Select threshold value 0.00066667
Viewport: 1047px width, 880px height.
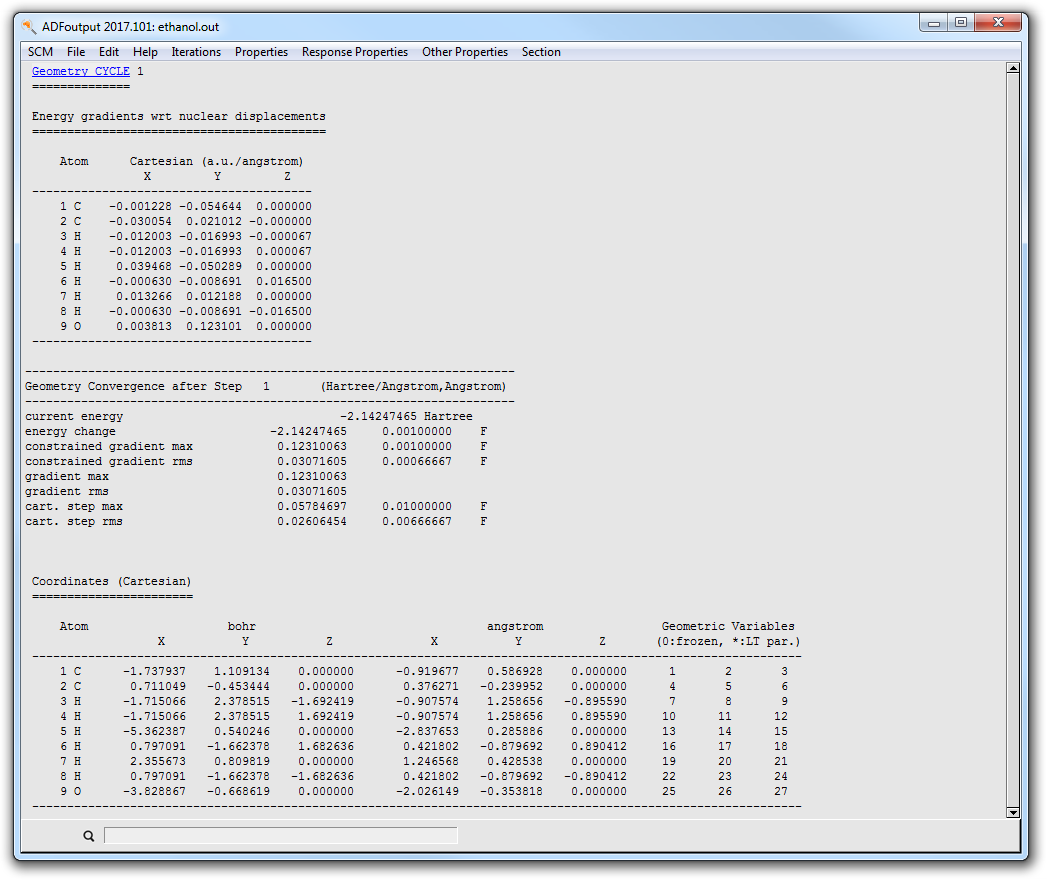pyautogui.click(x=417, y=461)
